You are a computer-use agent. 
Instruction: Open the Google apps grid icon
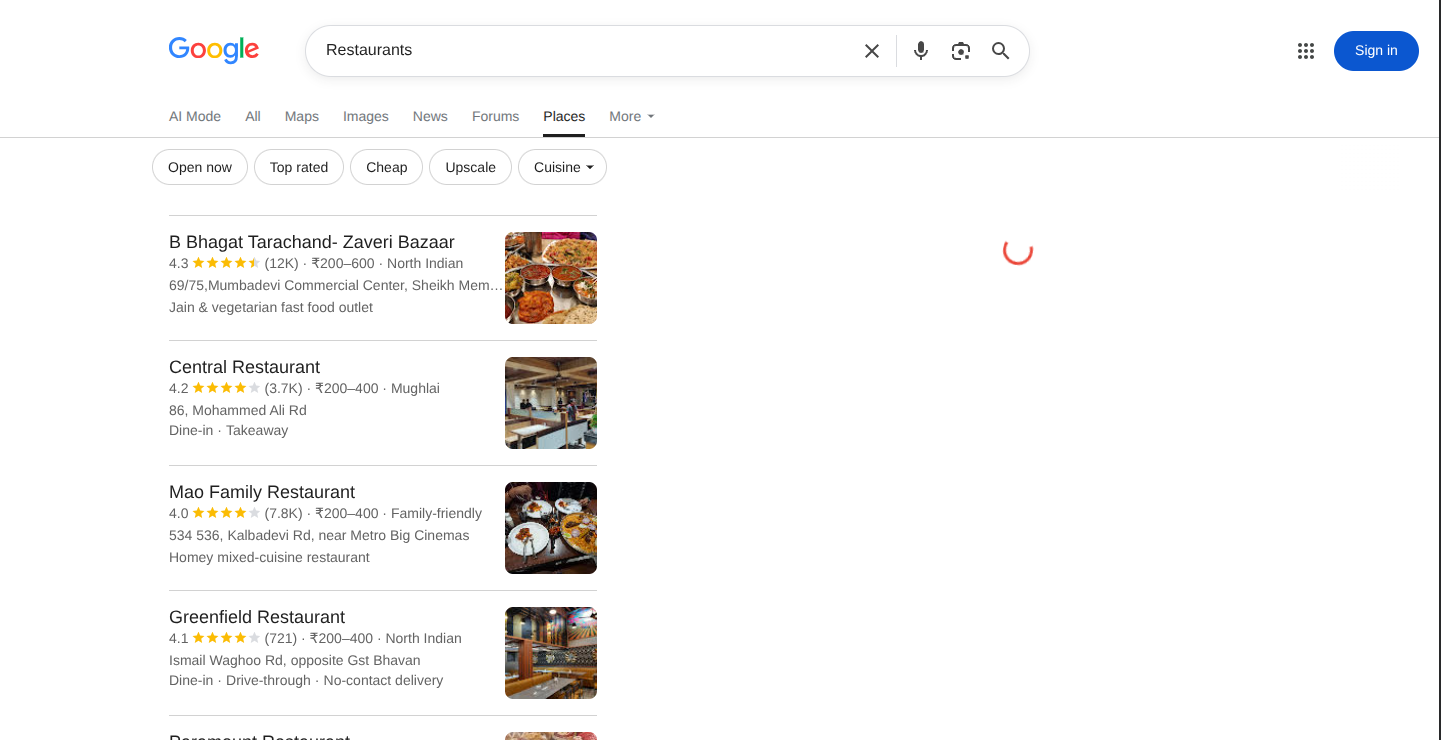(1306, 51)
